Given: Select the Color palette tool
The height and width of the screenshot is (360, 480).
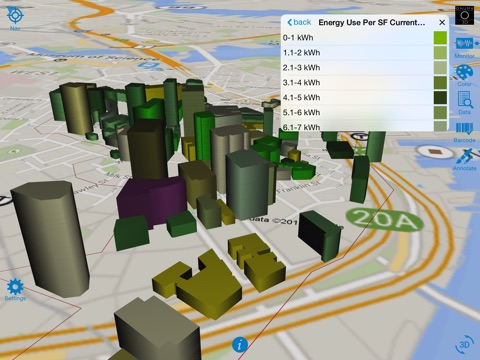Looking at the screenshot, I should pos(464,75).
